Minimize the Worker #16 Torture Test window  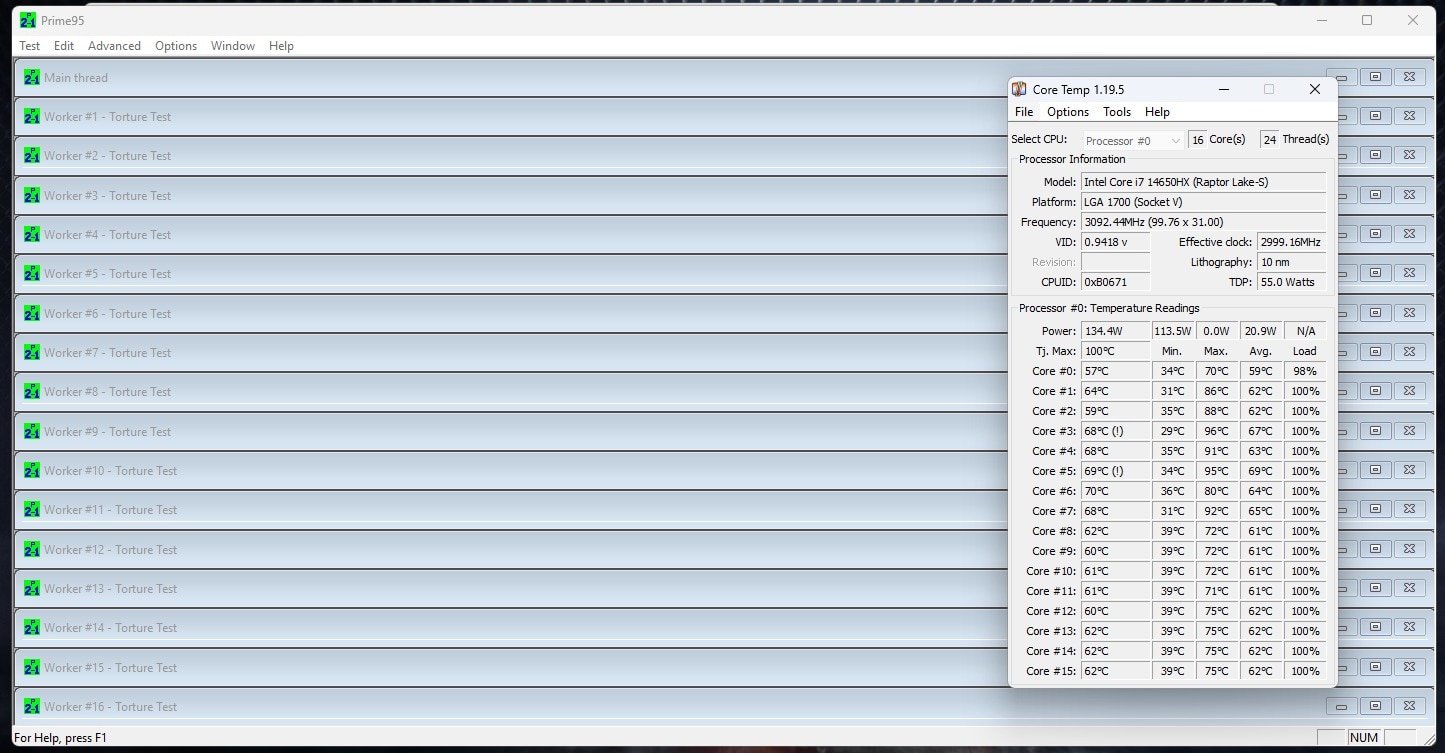(1341, 706)
